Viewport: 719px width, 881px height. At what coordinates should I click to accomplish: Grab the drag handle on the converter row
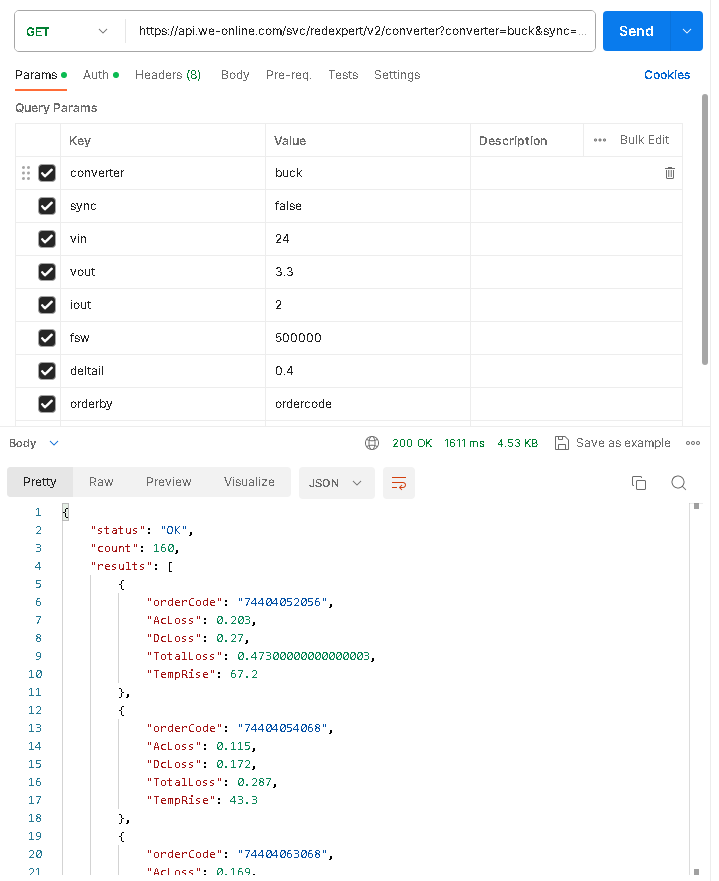point(26,173)
